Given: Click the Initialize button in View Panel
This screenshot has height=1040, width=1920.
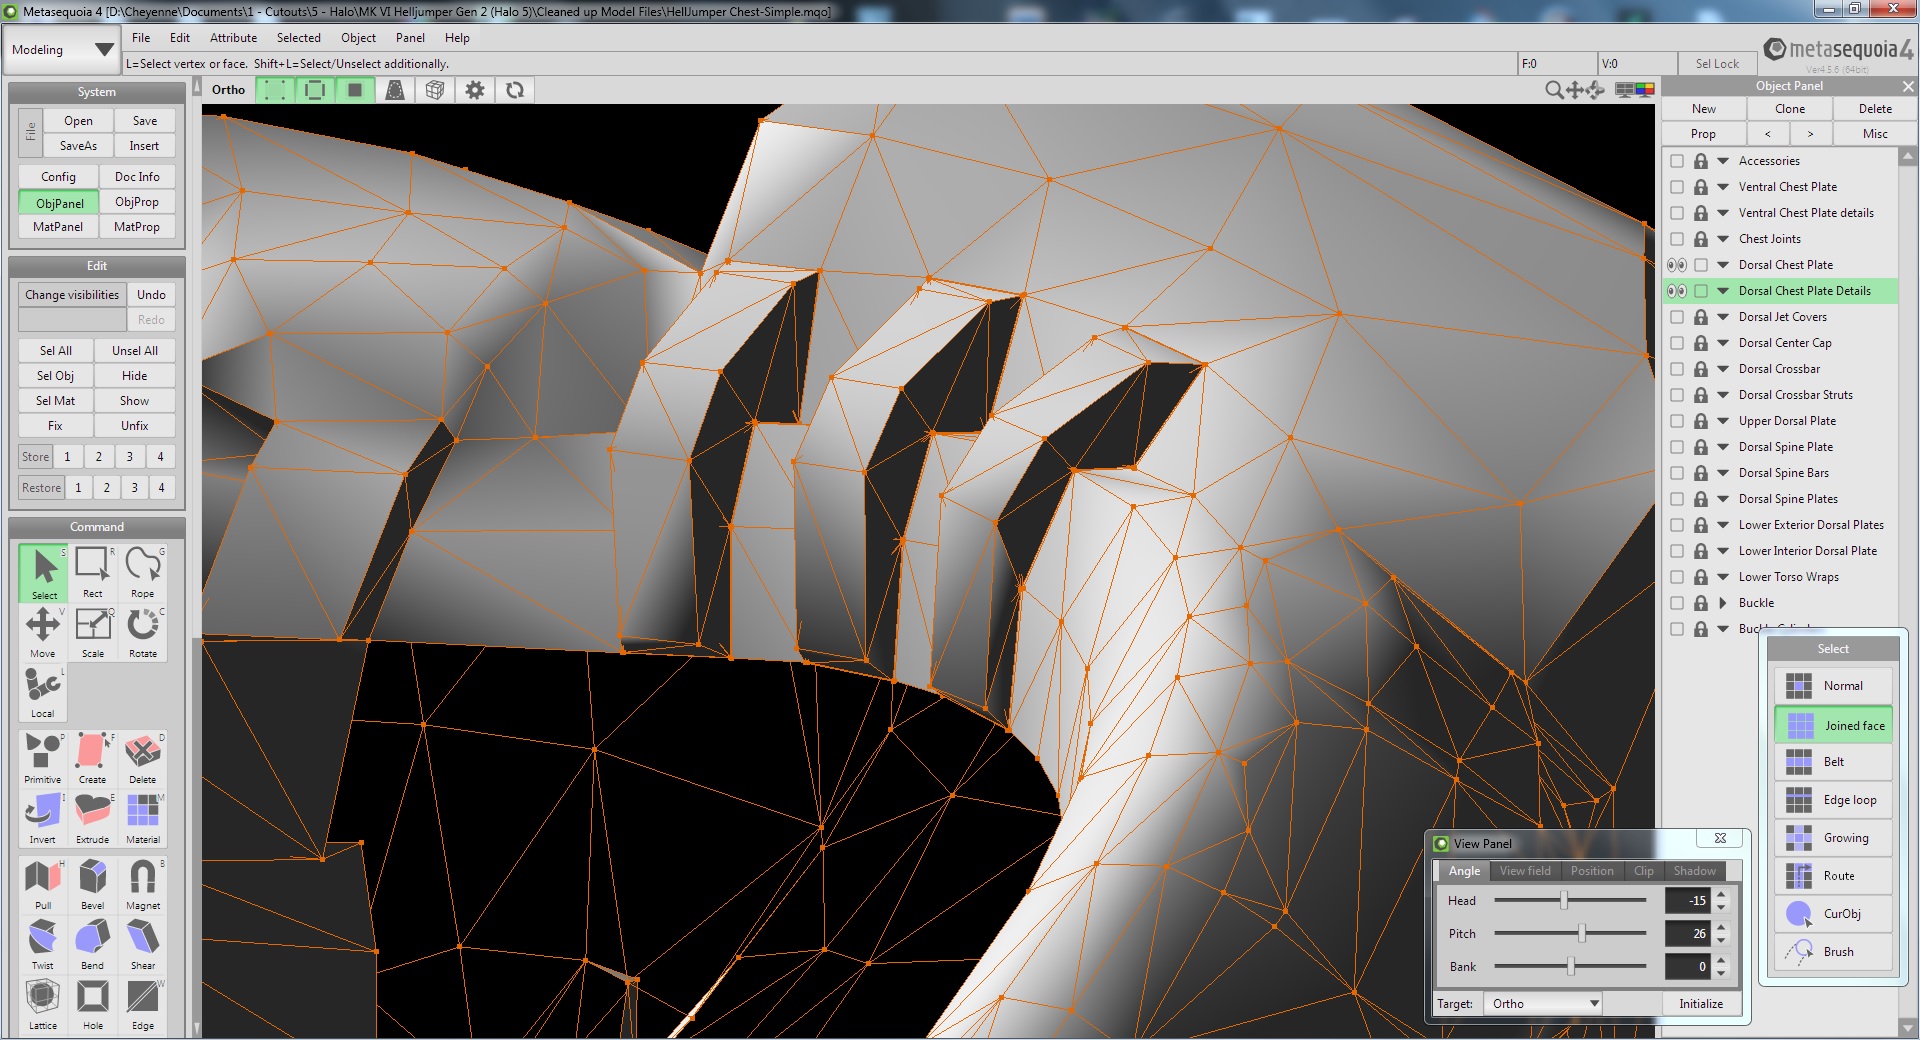Looking at the screenshot, I should (1701, 1004).
